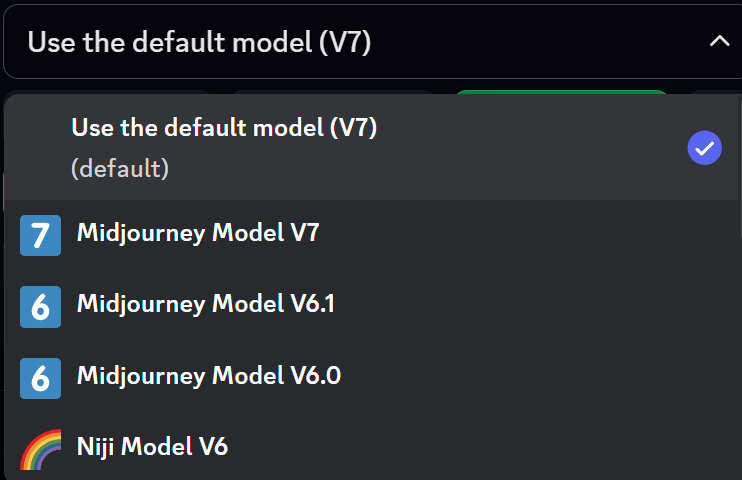Collapse the model dropdown with the up chevron
This screenshot has height=480, width=742.
click(718, 41)
